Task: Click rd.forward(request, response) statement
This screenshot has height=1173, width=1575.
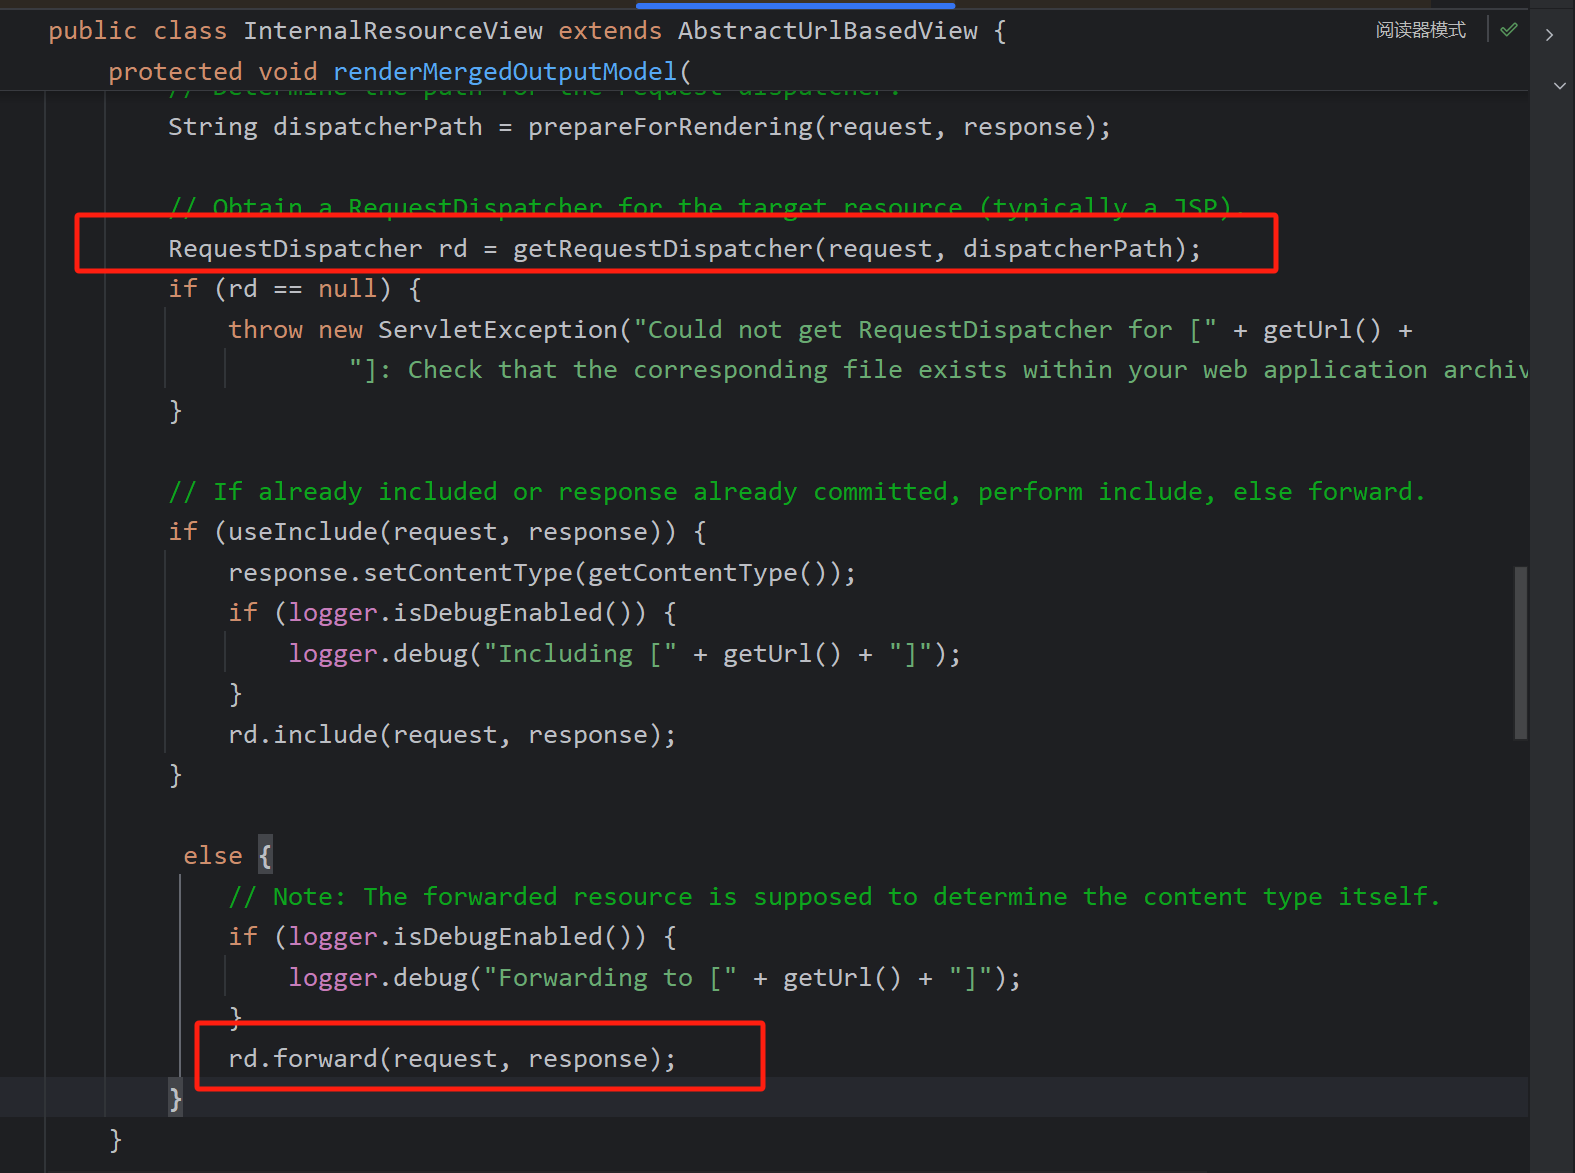Action: 452,1059
